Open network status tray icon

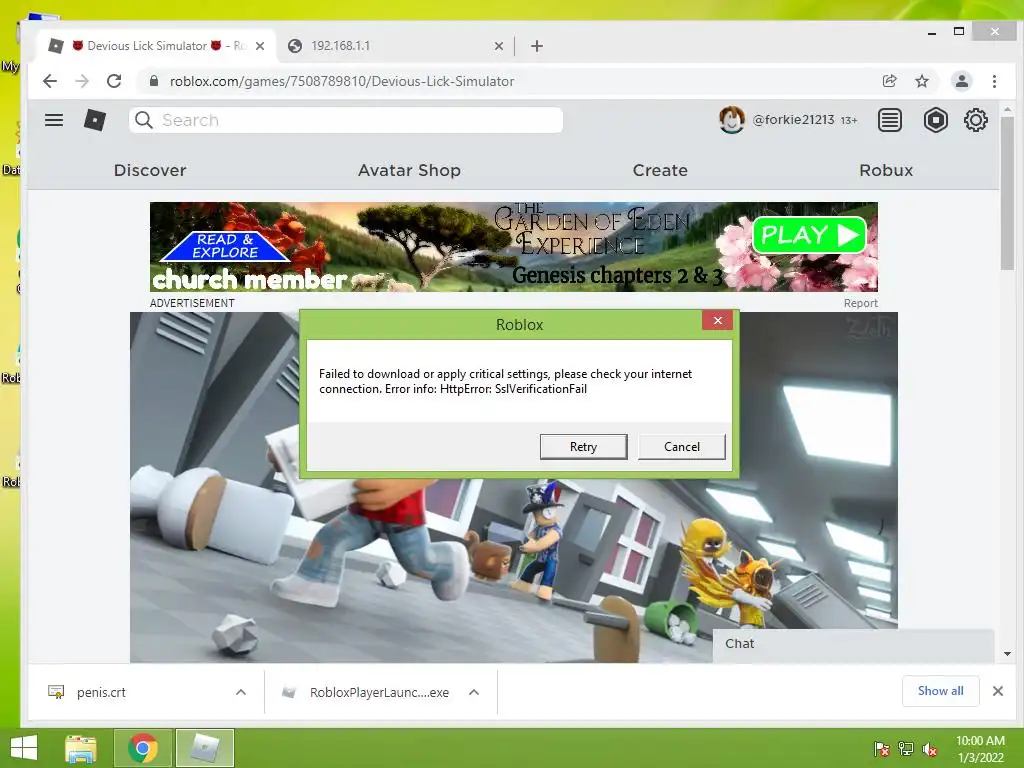(906, 749)
